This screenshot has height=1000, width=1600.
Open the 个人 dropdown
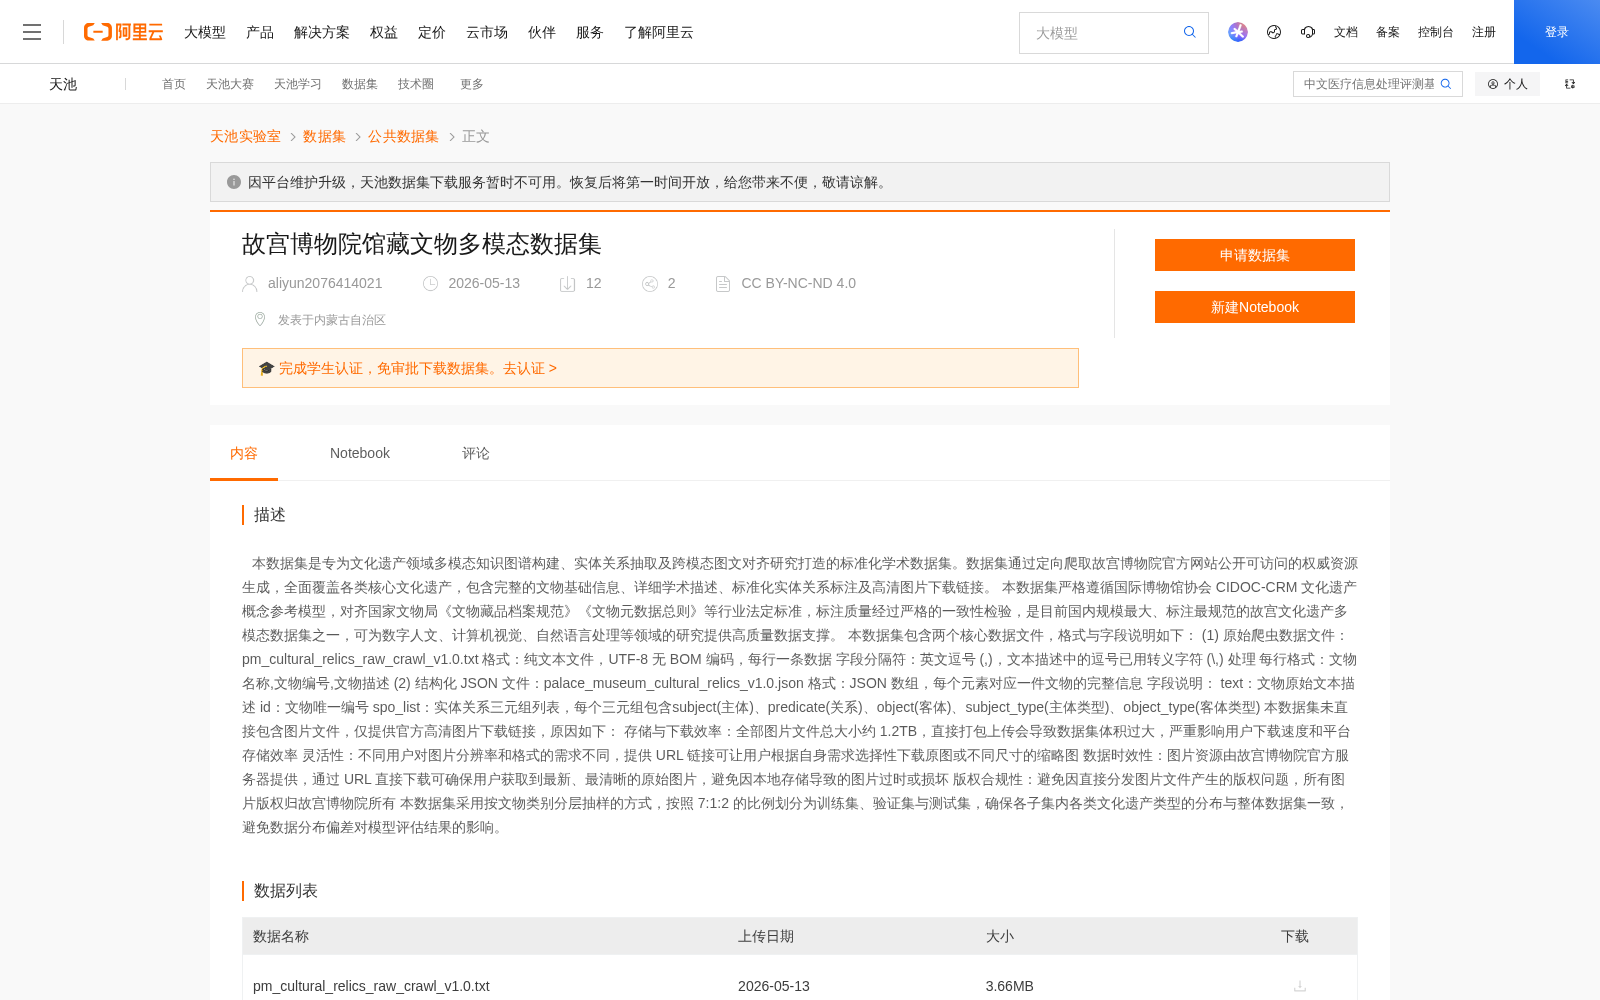[1507, 84]
